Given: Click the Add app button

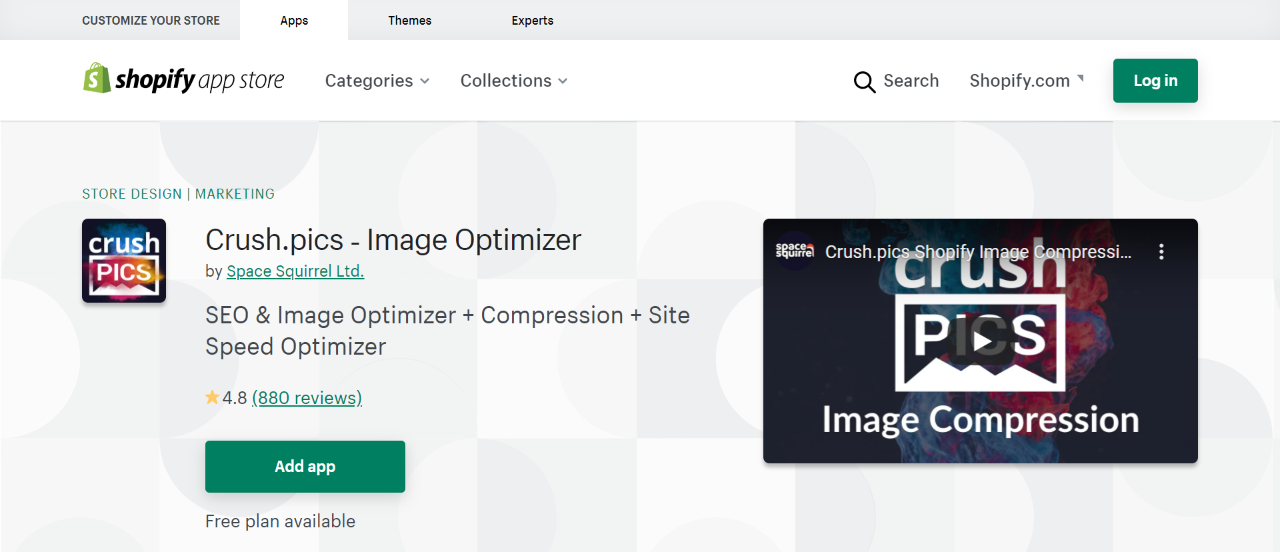Looking at the screenshot, I should (305, 467).
